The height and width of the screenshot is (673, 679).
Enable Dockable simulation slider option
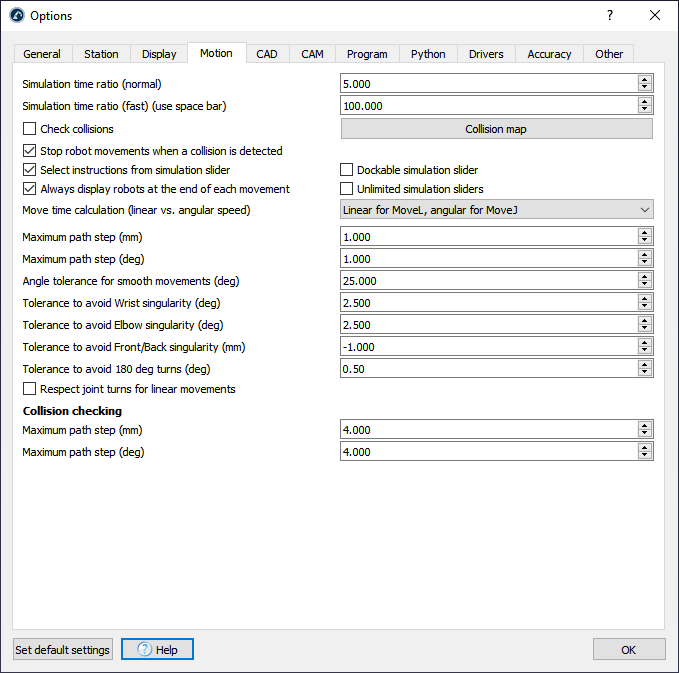pos(347,170)
